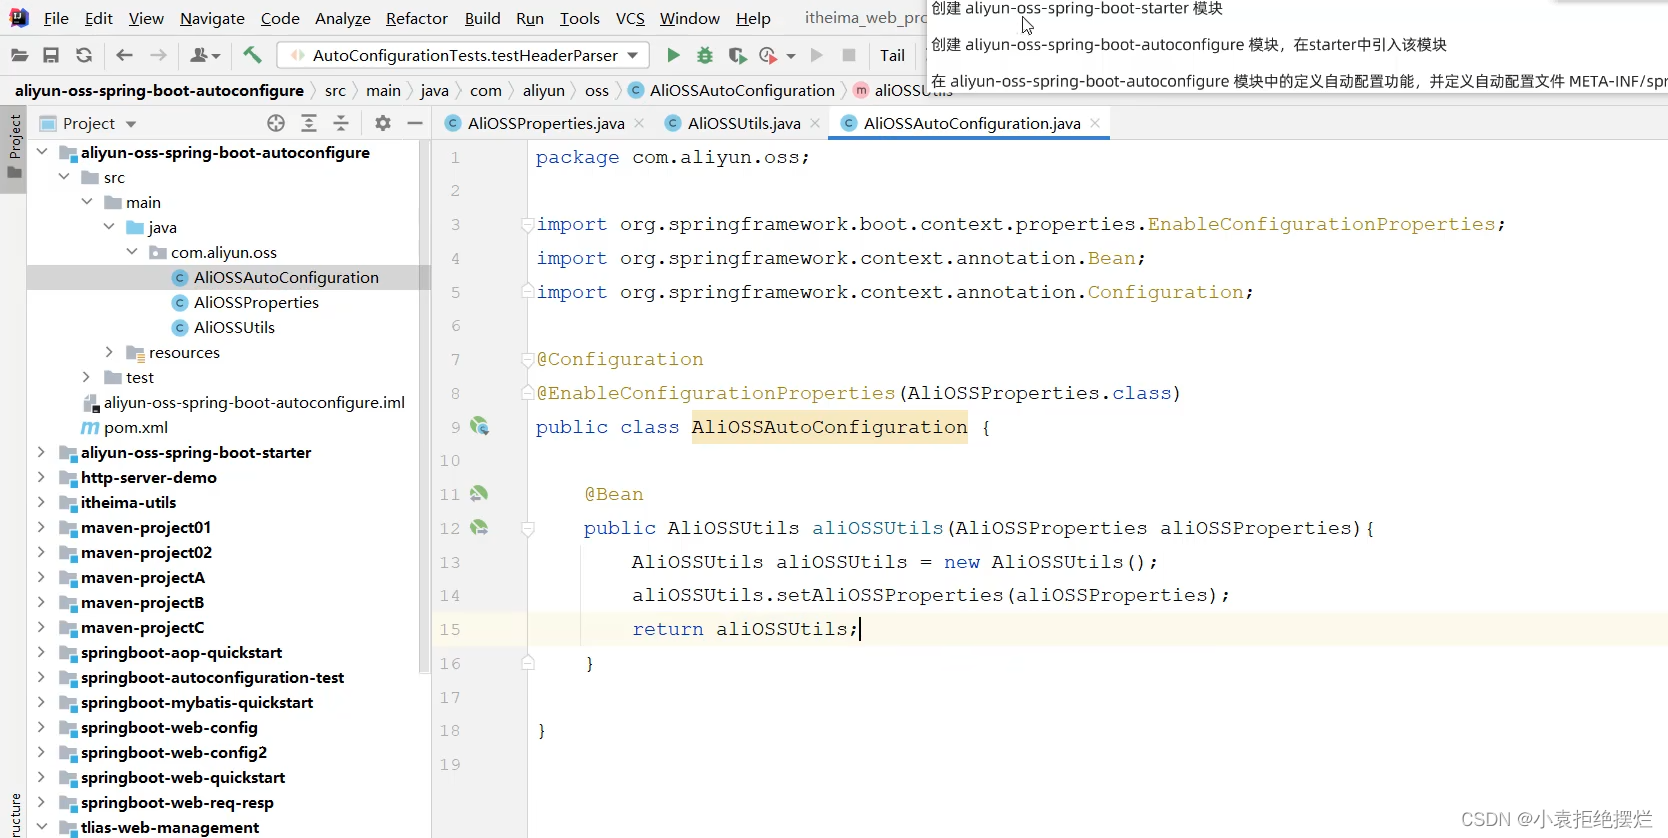1668x838 pixels.
Task: Open the File menu
Action: click(x=56, y=18)
